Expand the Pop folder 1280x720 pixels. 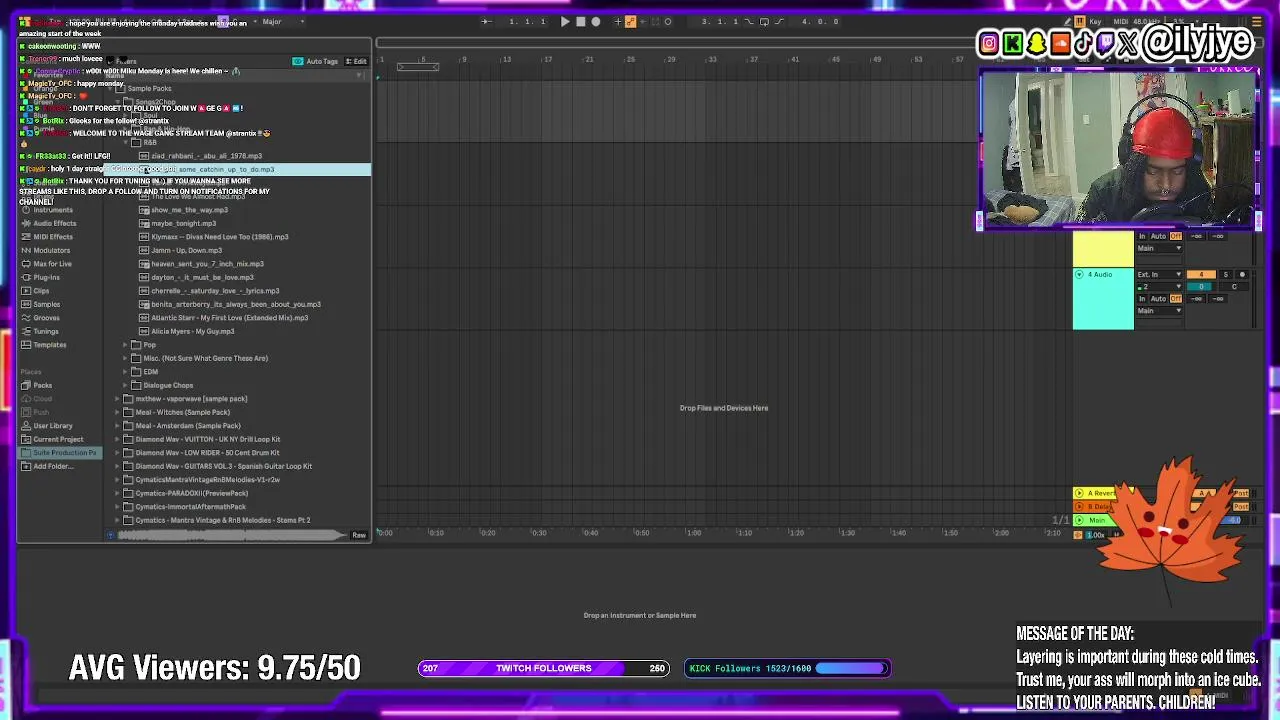click(125, 345)
